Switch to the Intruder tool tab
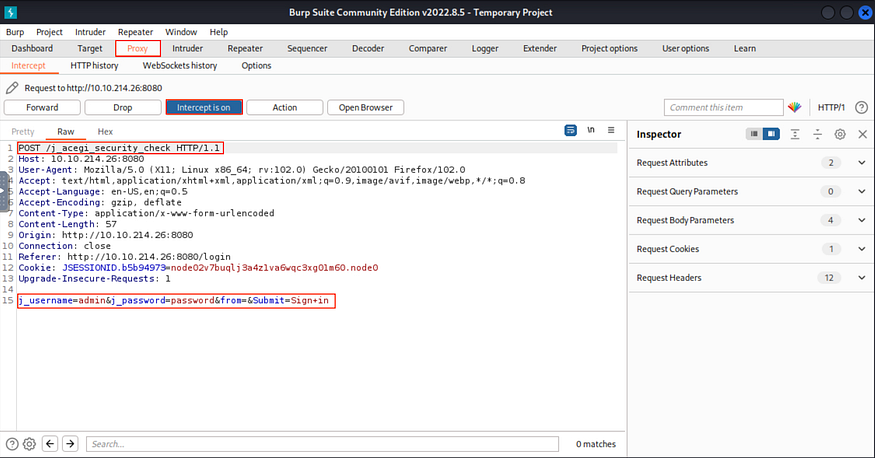The image size is (875, 458). click(x=188, y=49)
